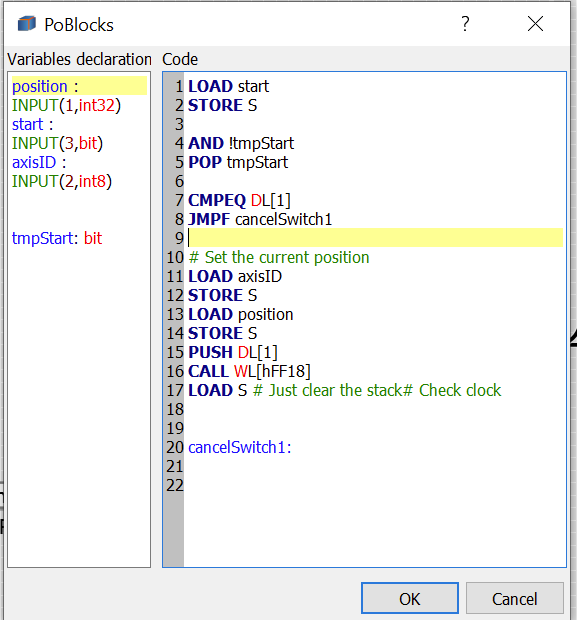Screen dimensions: 577x620
Task: Click the 'tmpStart: bit' variable declaration
Action: tap(57, 238)
